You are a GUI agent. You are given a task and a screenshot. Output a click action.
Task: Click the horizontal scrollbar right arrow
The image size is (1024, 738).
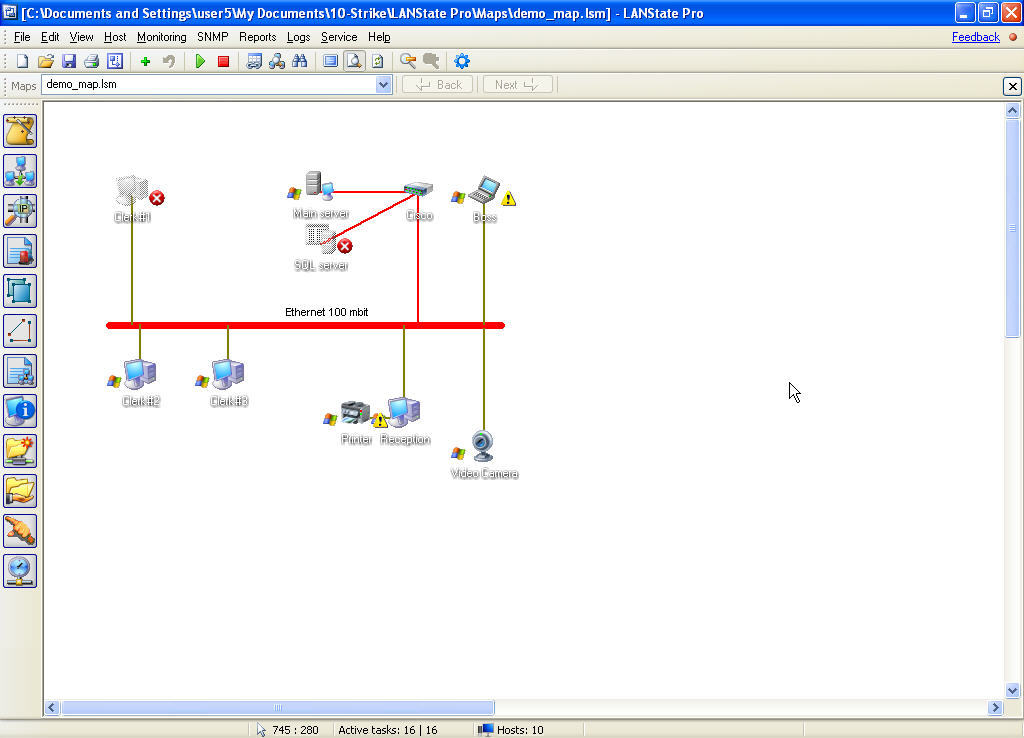(x=995, y=707)
